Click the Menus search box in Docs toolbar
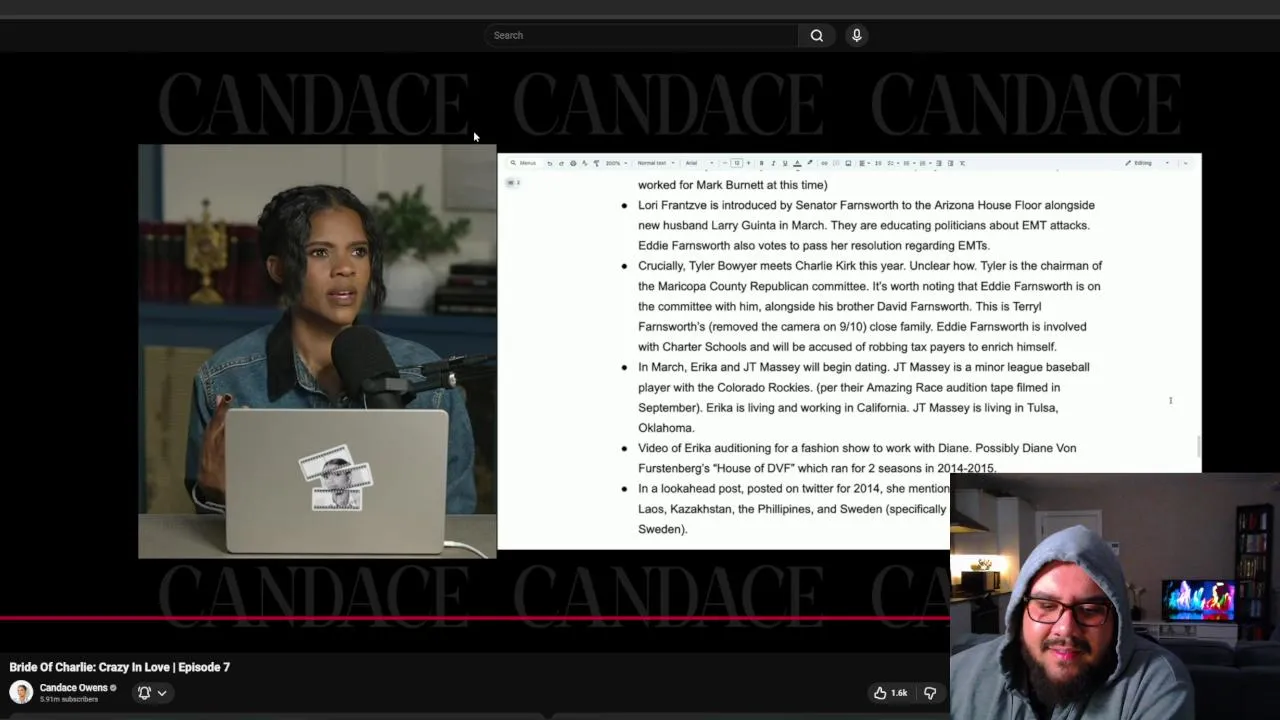This screenshot has height=720, width=1280. click(x=523, y=163)
